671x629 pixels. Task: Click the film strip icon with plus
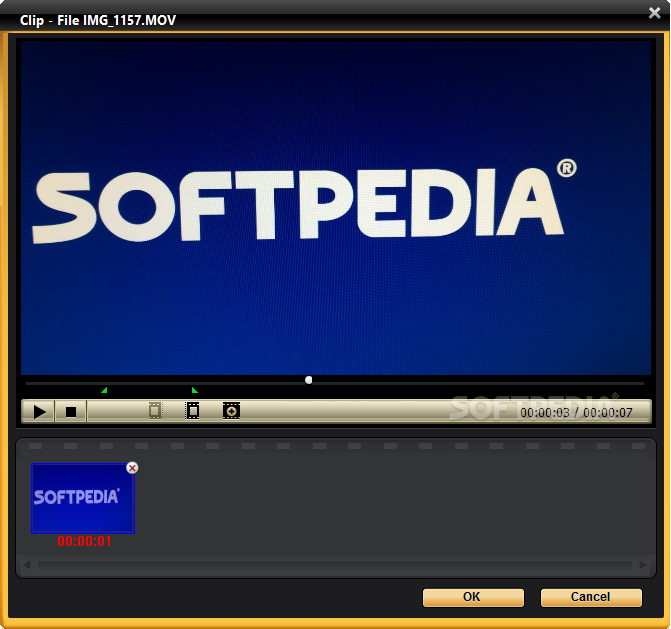click(231, 411)
